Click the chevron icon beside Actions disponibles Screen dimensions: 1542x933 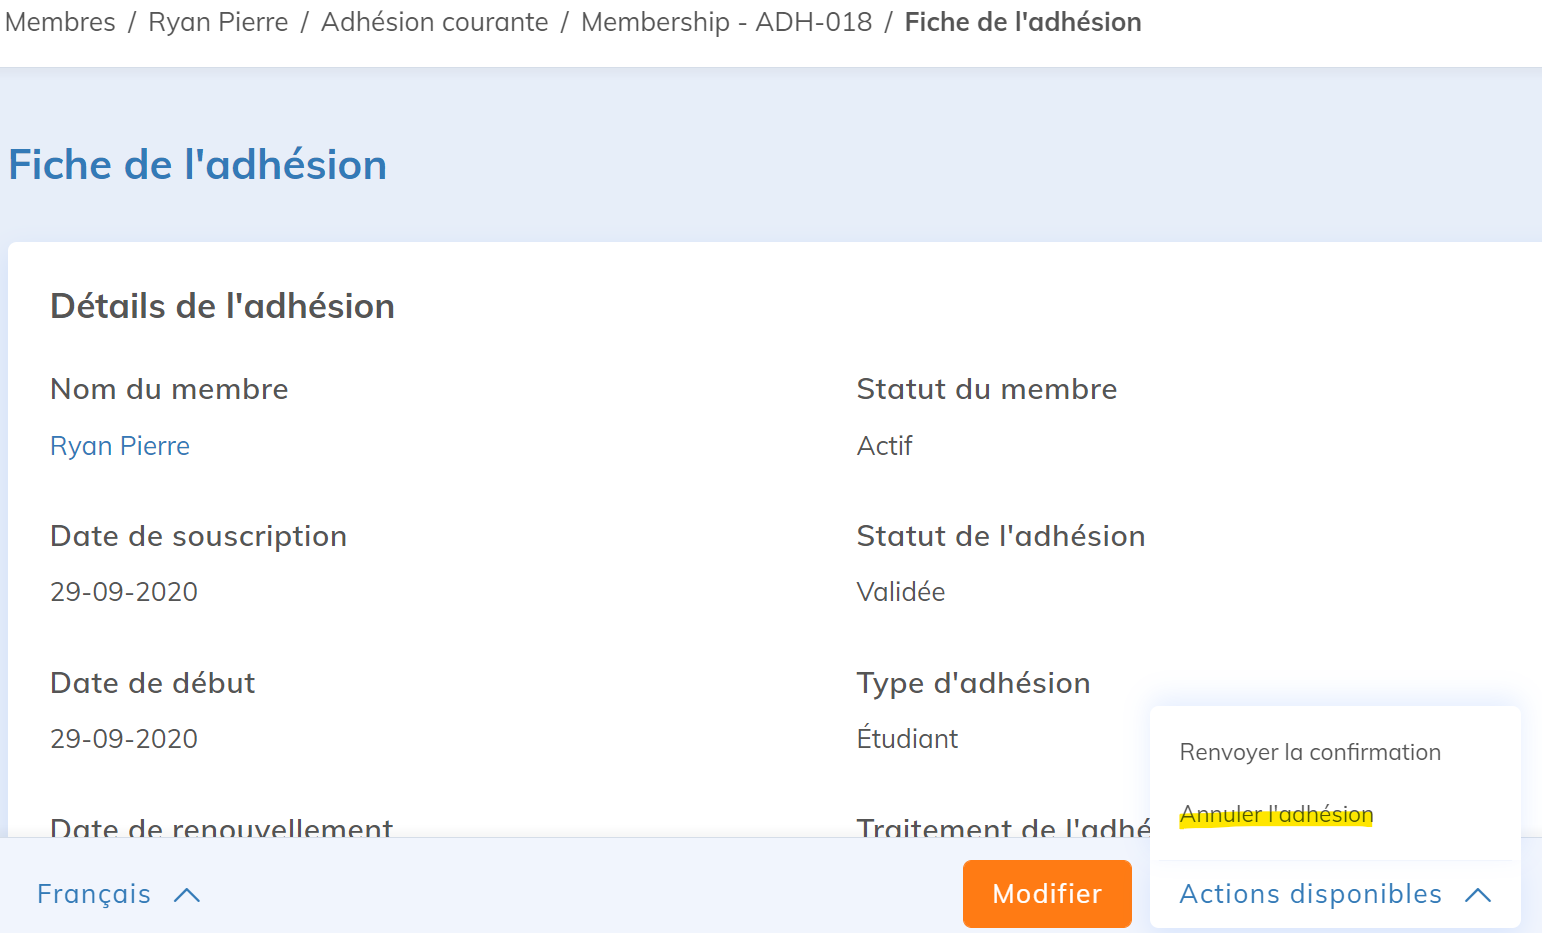1478,895
